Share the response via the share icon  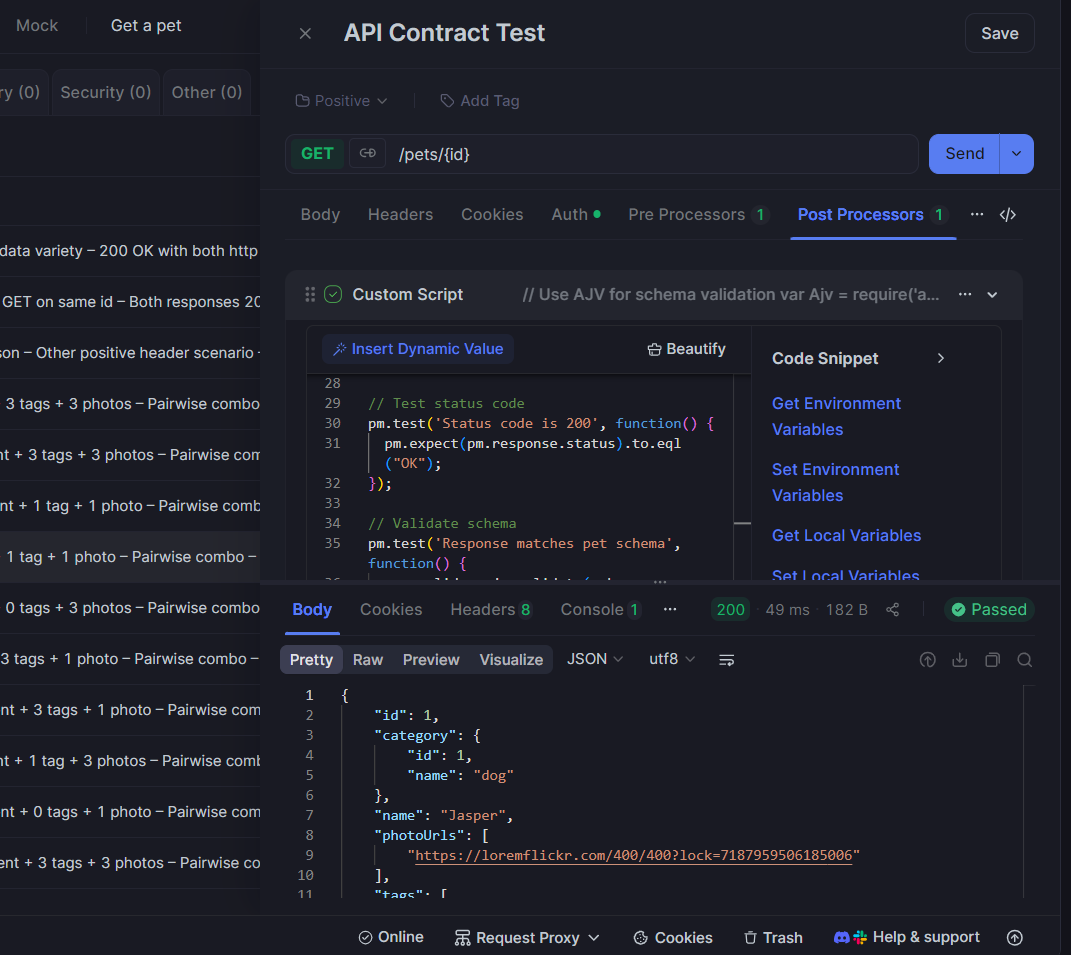(x=892, y=609)
